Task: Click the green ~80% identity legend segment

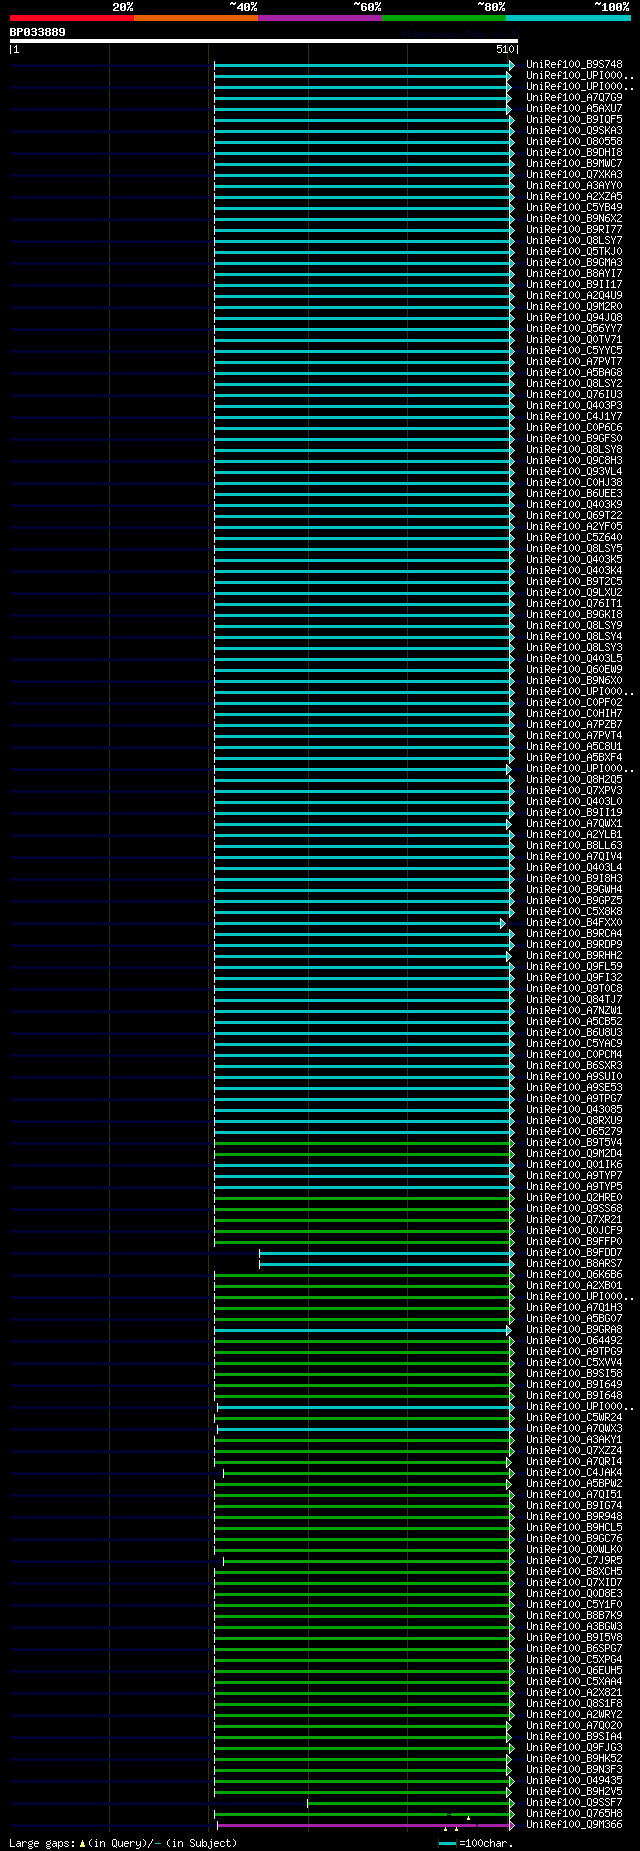Action: (x=444, y=18)
